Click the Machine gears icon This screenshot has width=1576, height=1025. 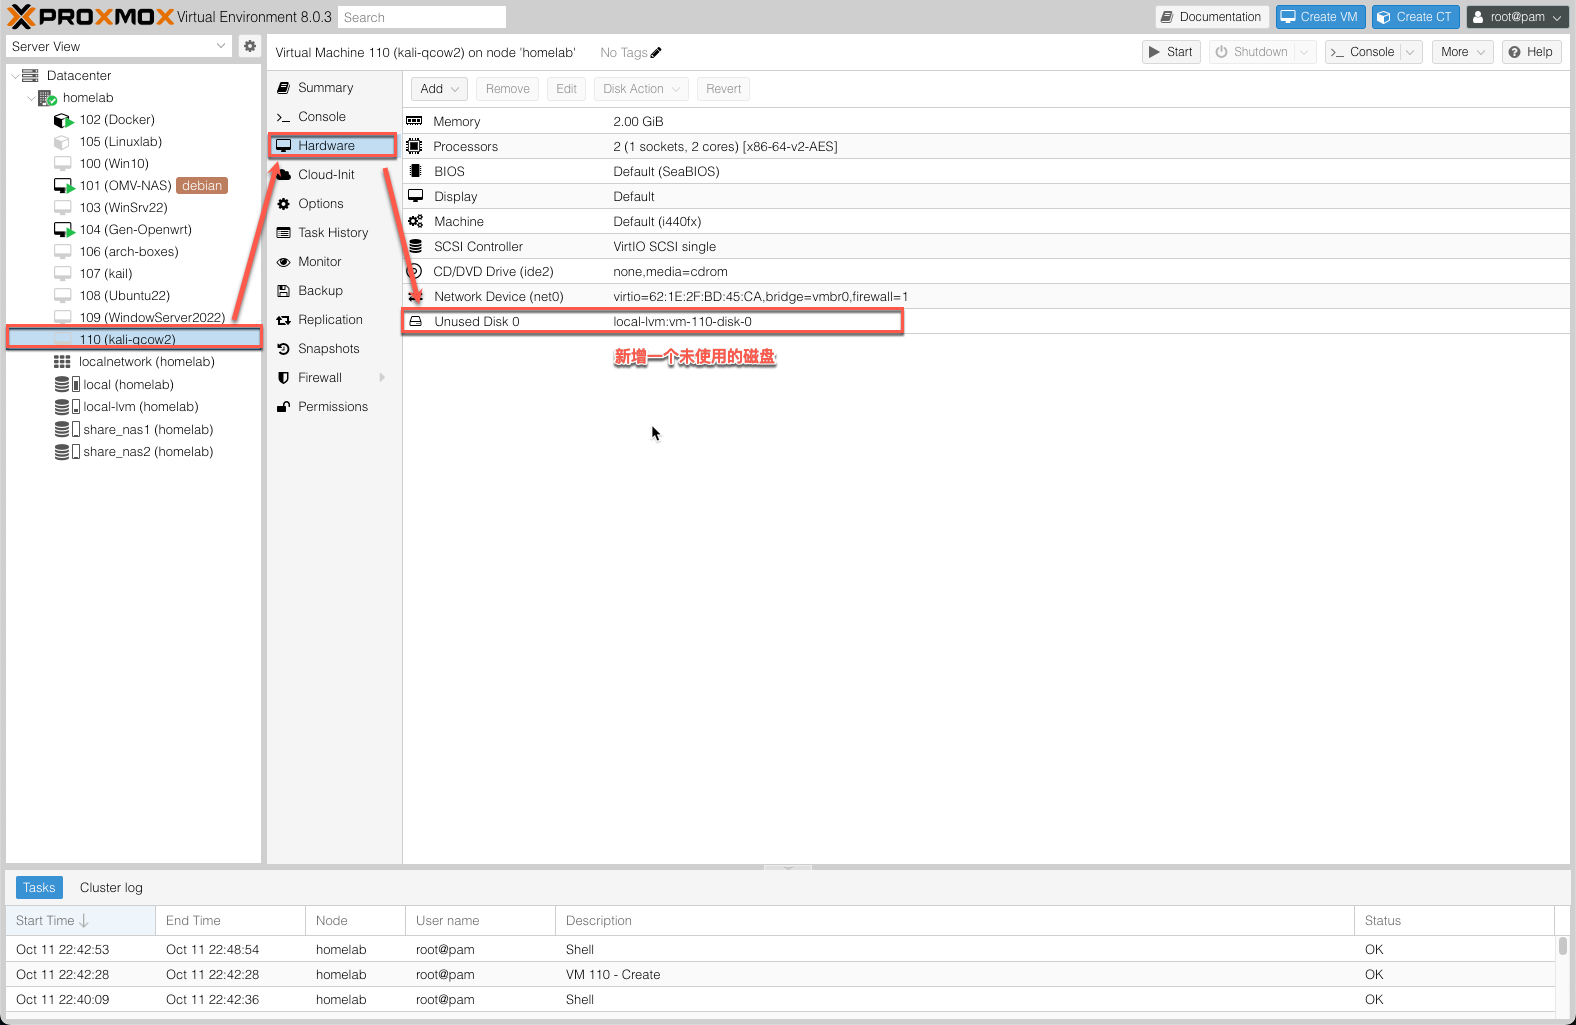pyautogui.click(x=415, y=221)
